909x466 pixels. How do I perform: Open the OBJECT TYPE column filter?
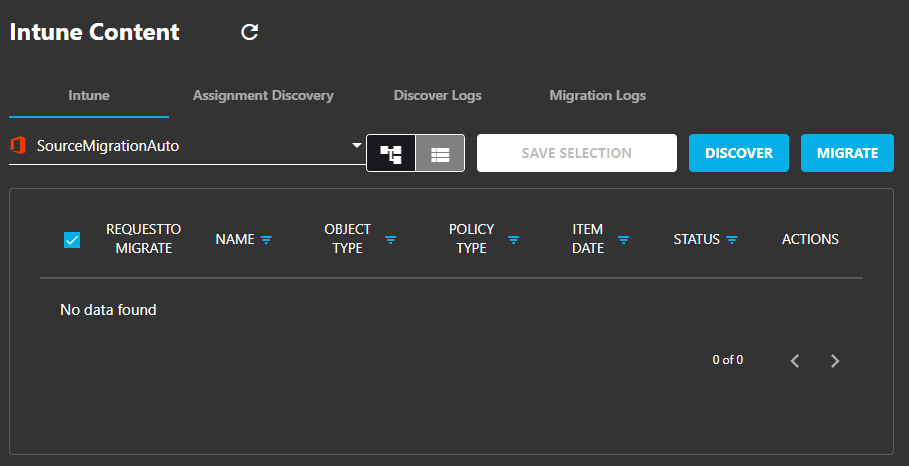point(391,239)
